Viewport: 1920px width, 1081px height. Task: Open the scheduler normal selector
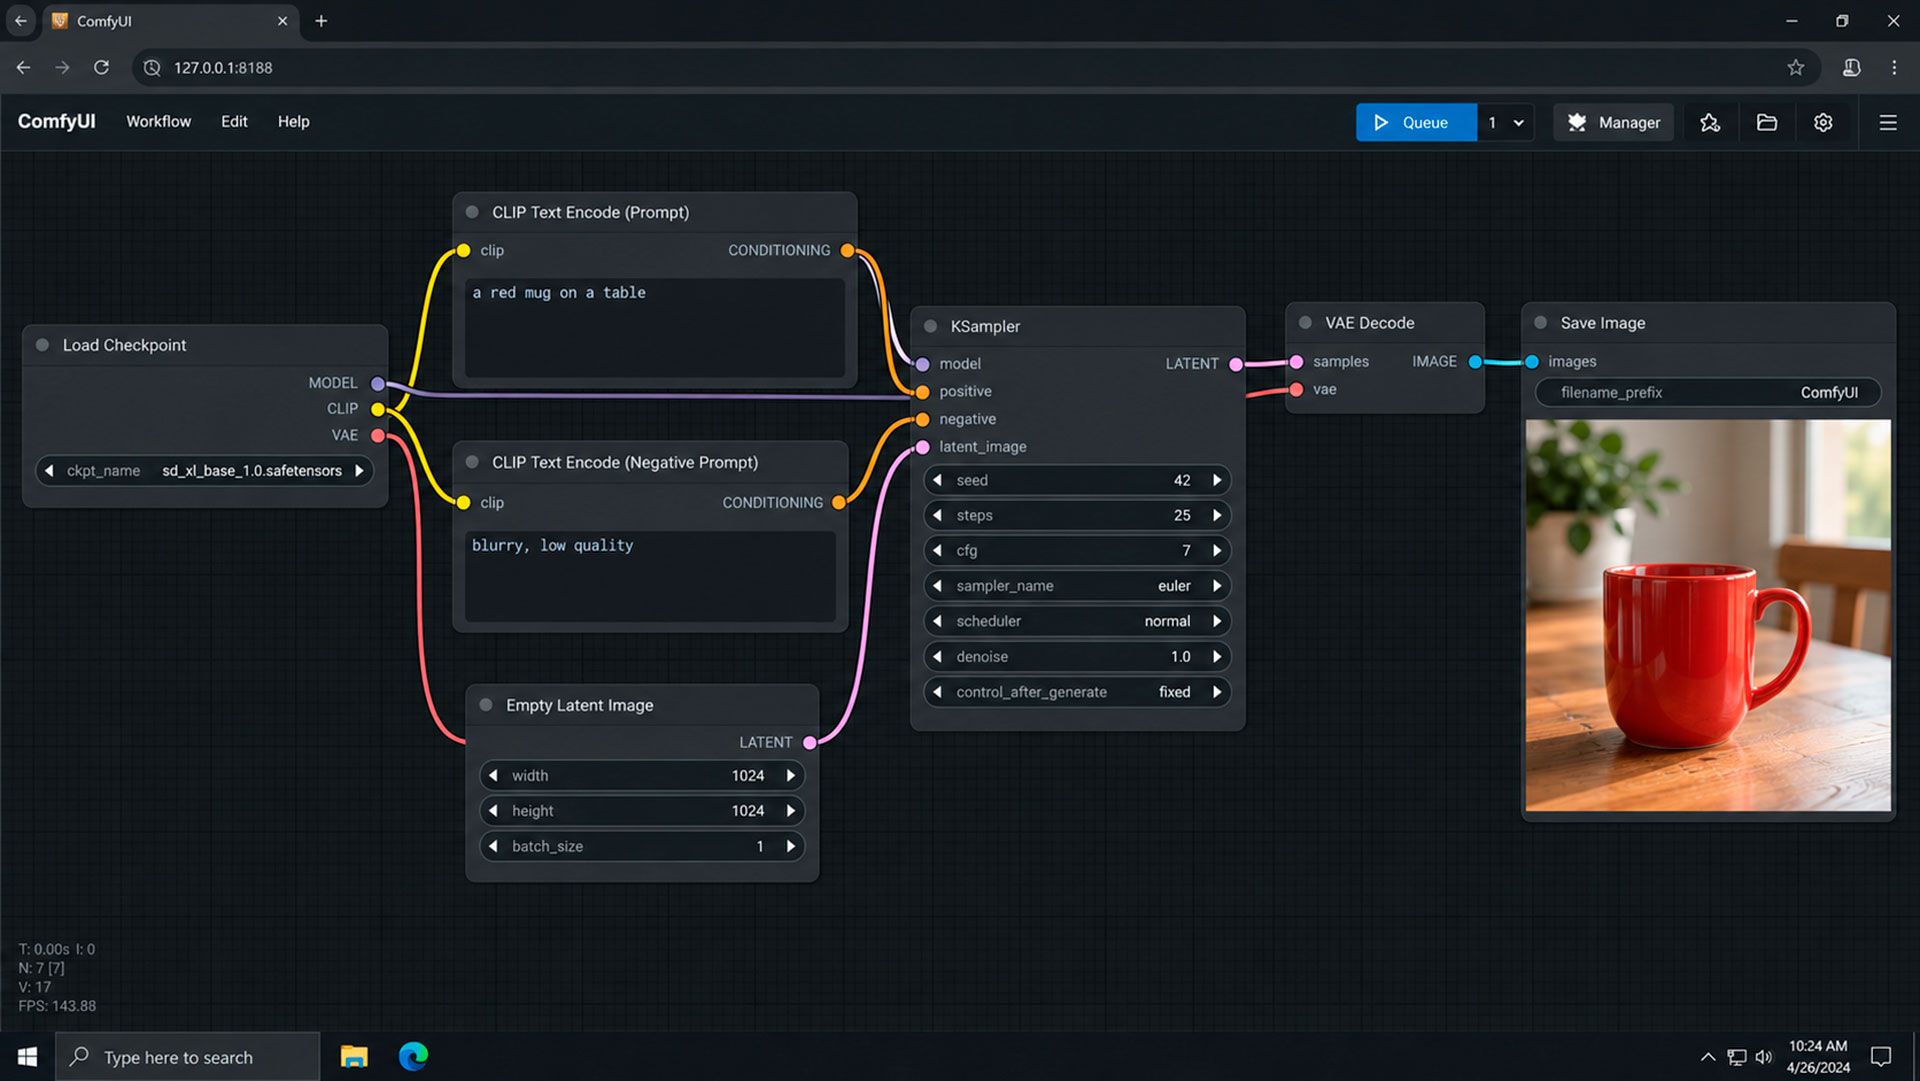point(1077,621)
